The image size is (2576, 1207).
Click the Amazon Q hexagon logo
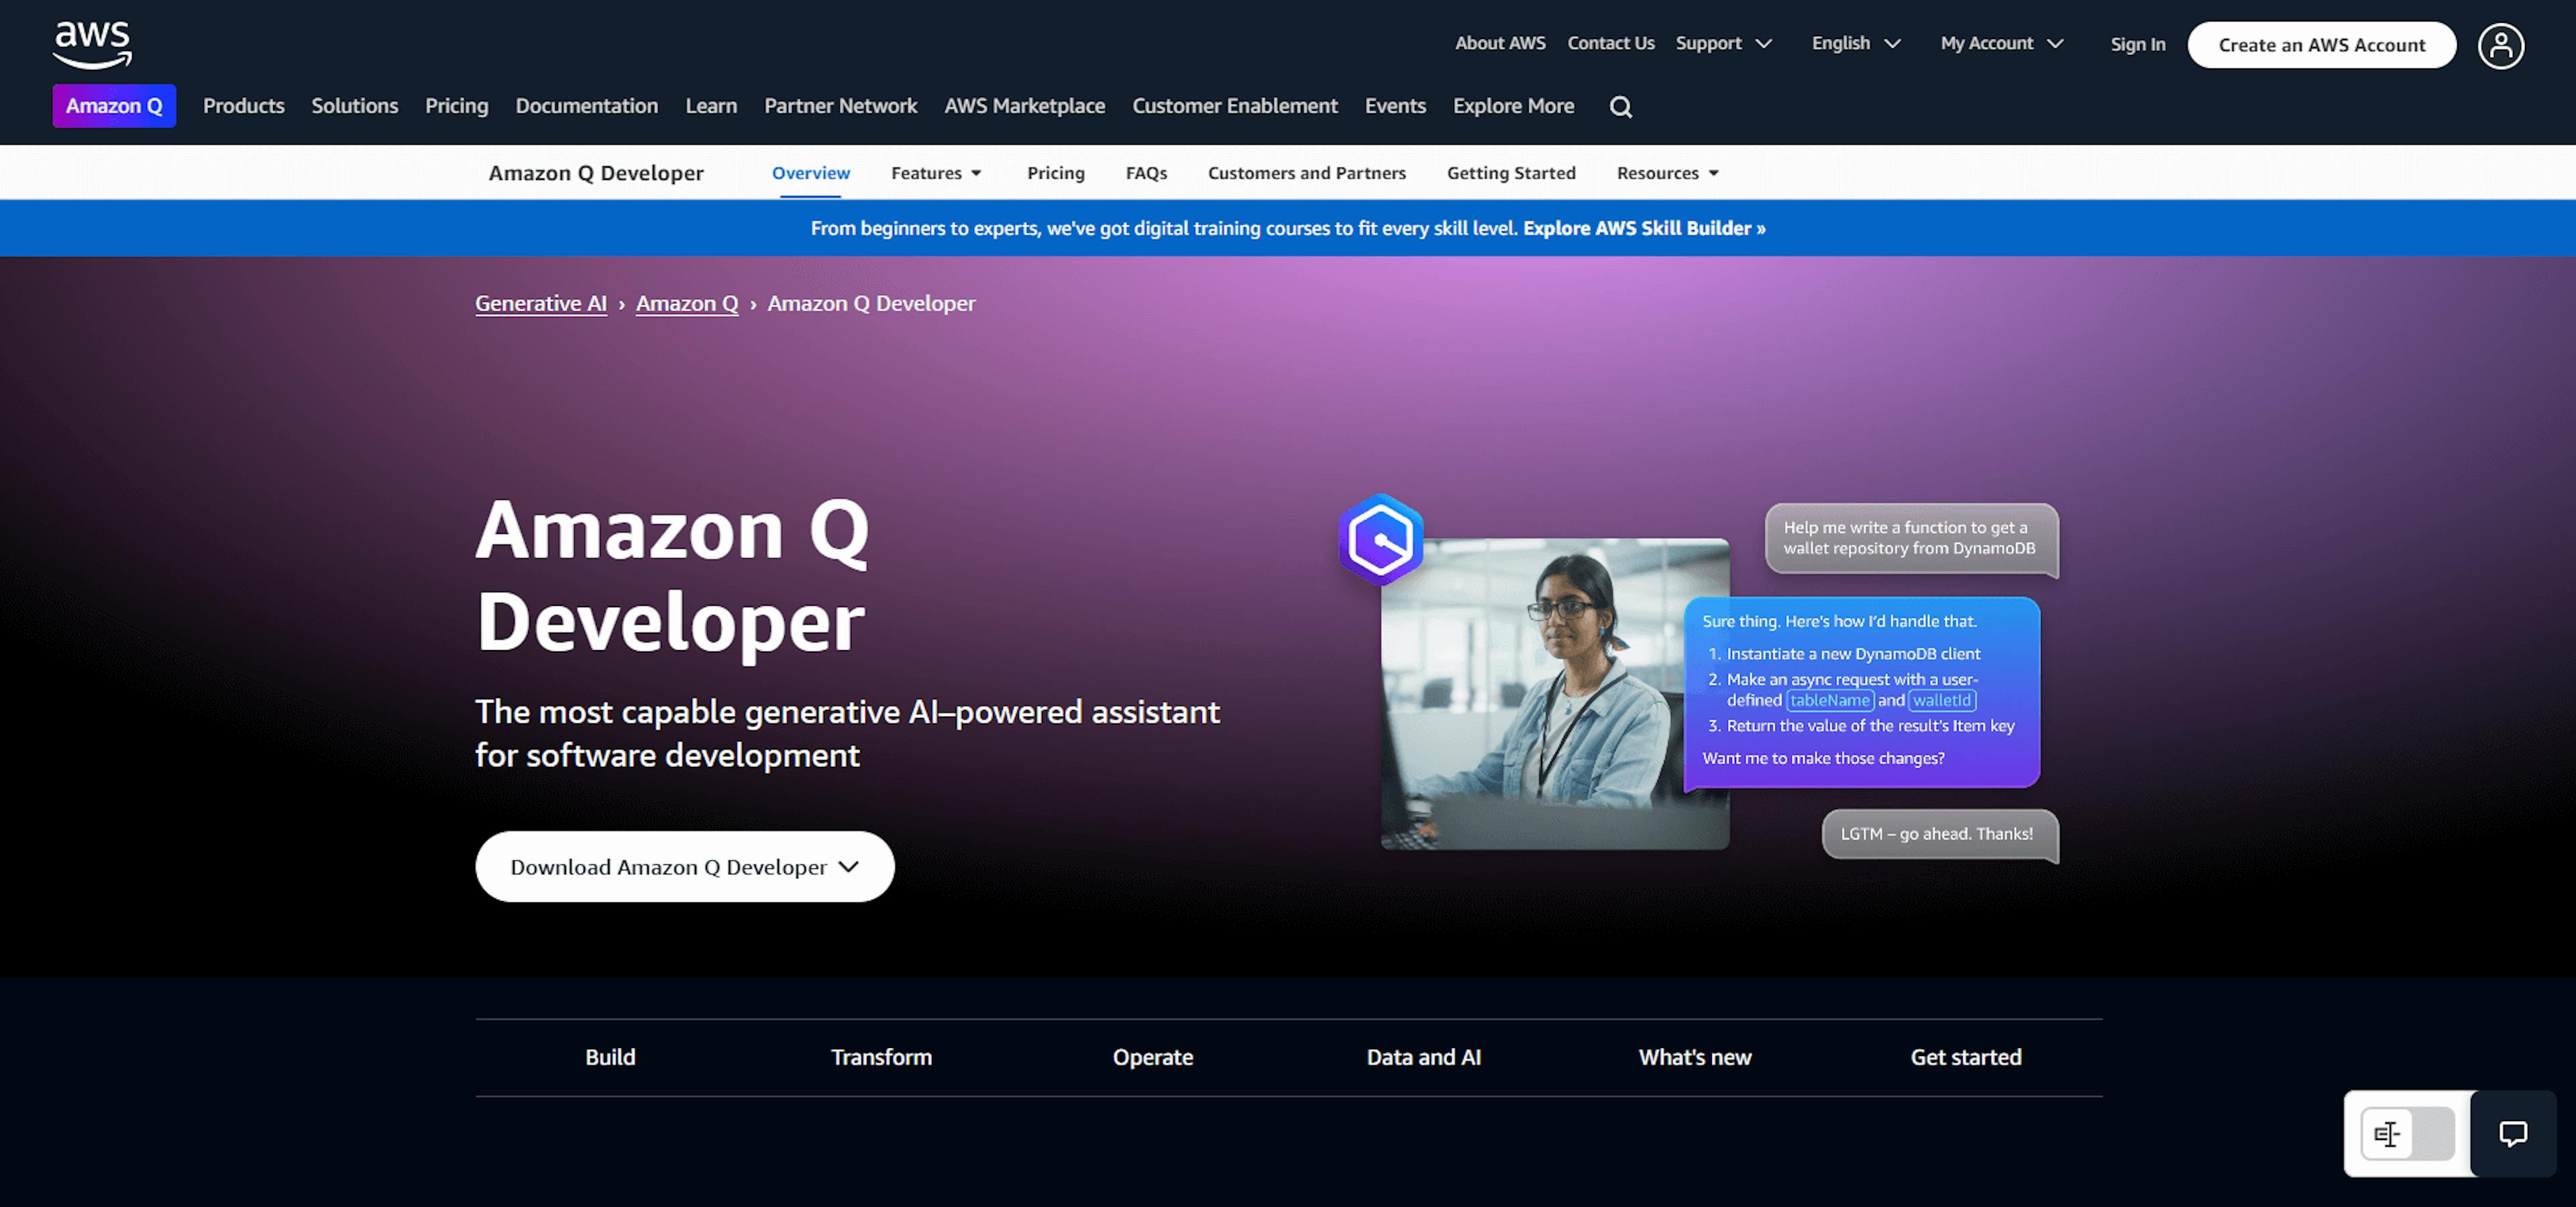coord(1380,539)
